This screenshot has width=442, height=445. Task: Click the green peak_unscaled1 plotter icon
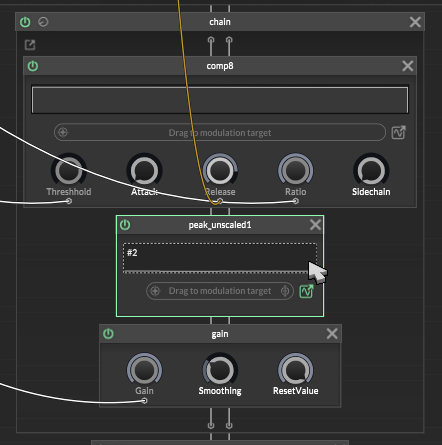click(x=307, y=291)
